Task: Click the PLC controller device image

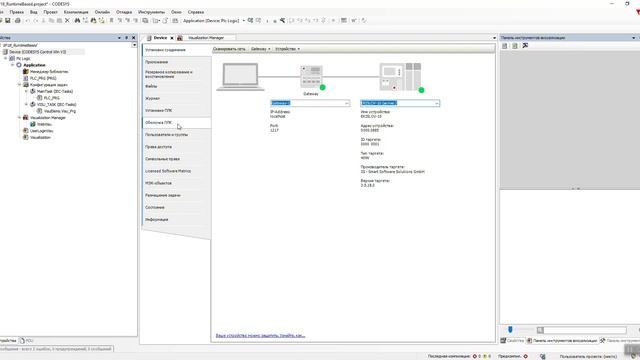Action: pos(400,76)
